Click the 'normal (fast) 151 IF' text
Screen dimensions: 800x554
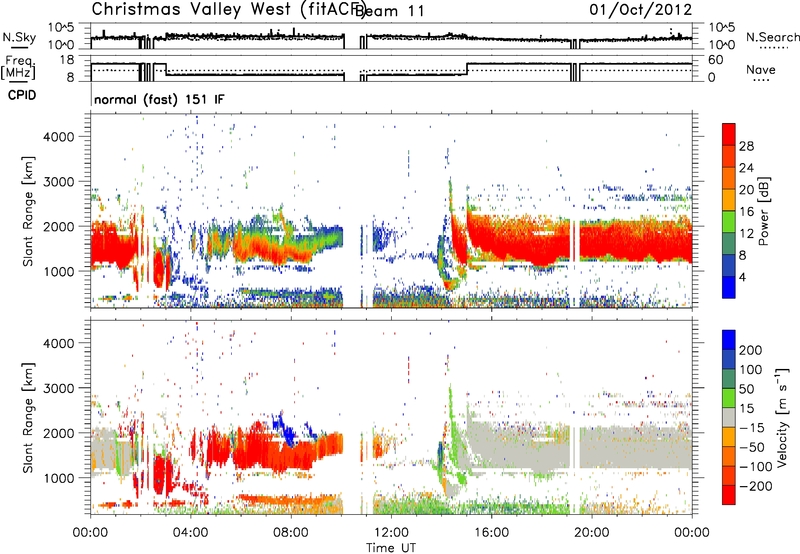click(159, 99)
